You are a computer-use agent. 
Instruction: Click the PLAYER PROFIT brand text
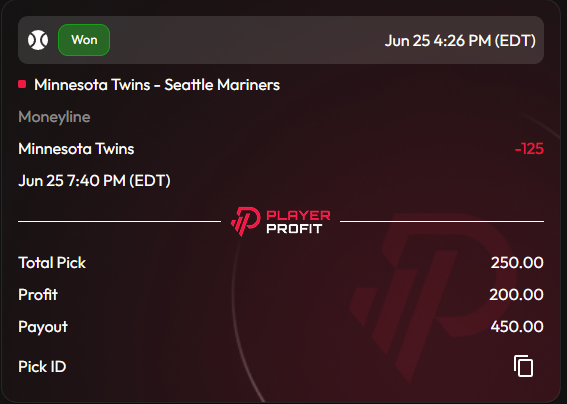tap(298, 222)
